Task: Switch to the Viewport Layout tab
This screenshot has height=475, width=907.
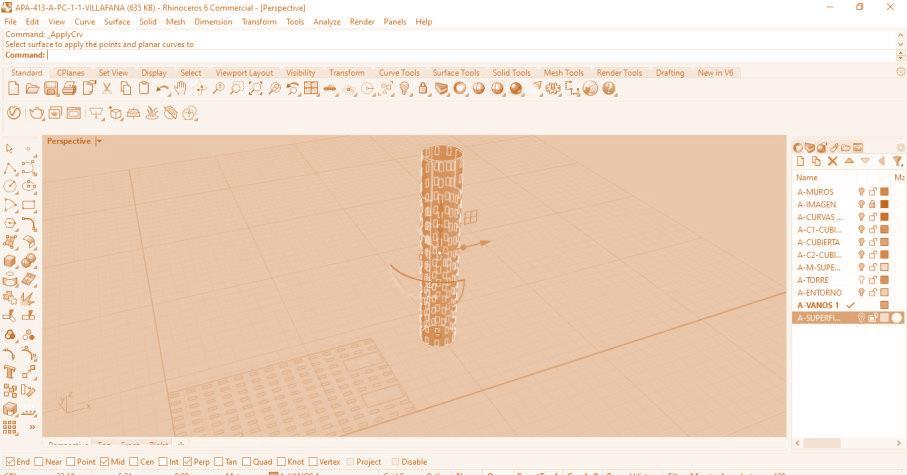Action: (244, 73)
